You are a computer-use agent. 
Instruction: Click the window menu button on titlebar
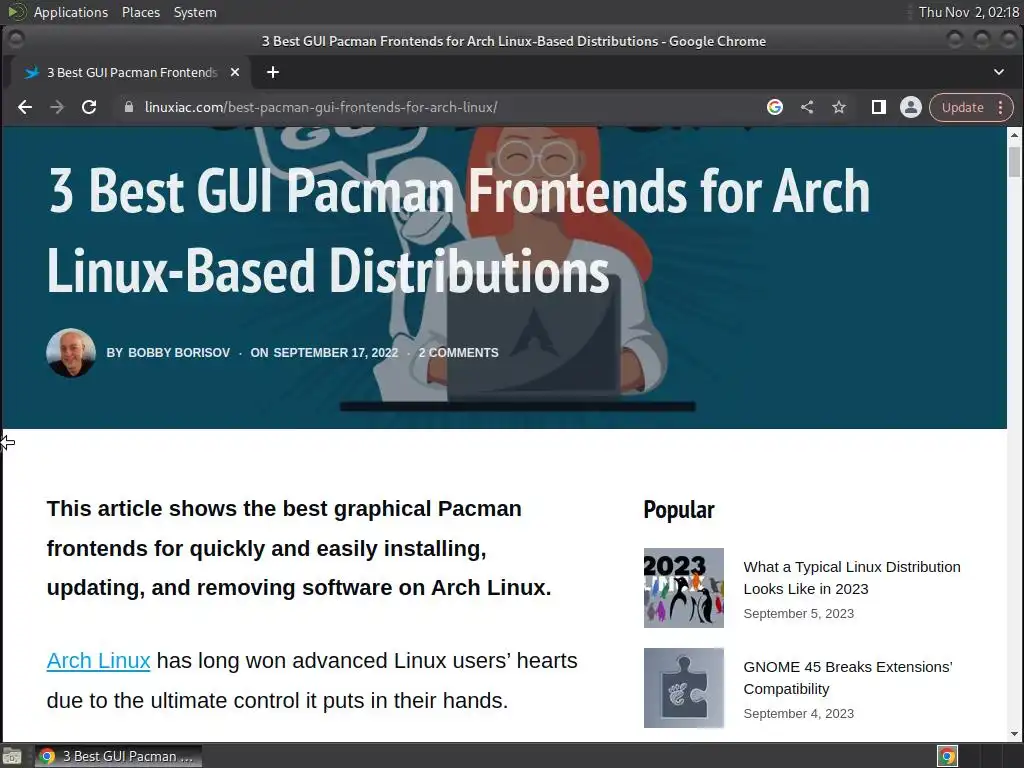pyautogui.click(x=16, y=40)
